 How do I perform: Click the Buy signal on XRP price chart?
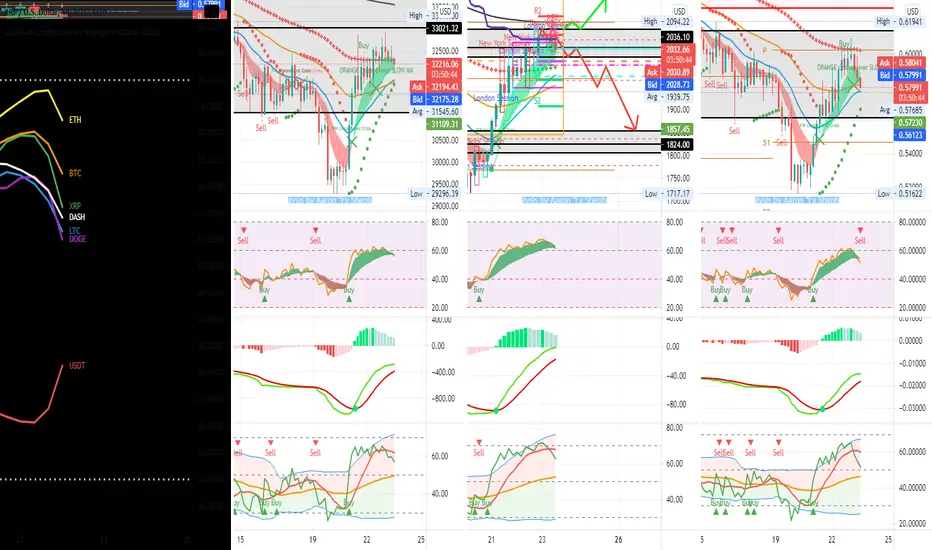[x=844, y=44]
